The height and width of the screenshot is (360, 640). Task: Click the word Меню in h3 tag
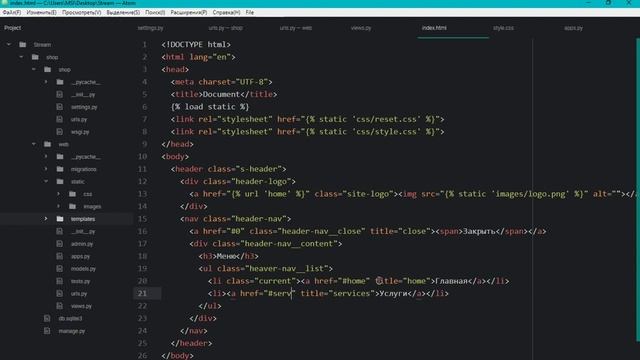(226, 256)
